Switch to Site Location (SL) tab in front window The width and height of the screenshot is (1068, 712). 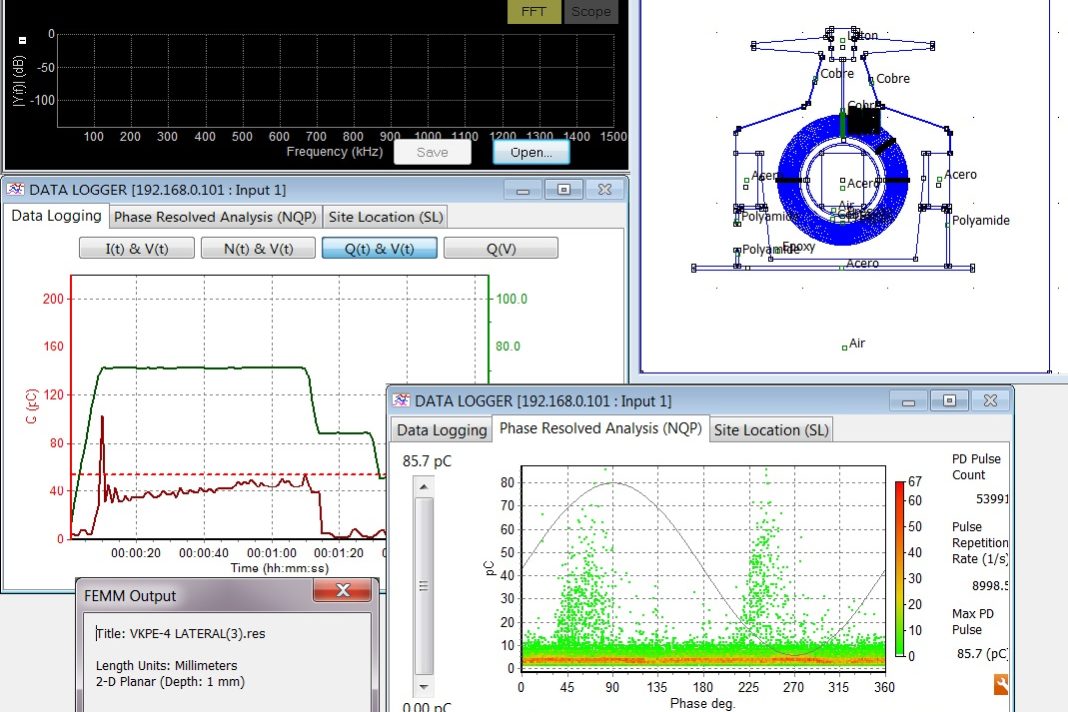pos(770,430)
